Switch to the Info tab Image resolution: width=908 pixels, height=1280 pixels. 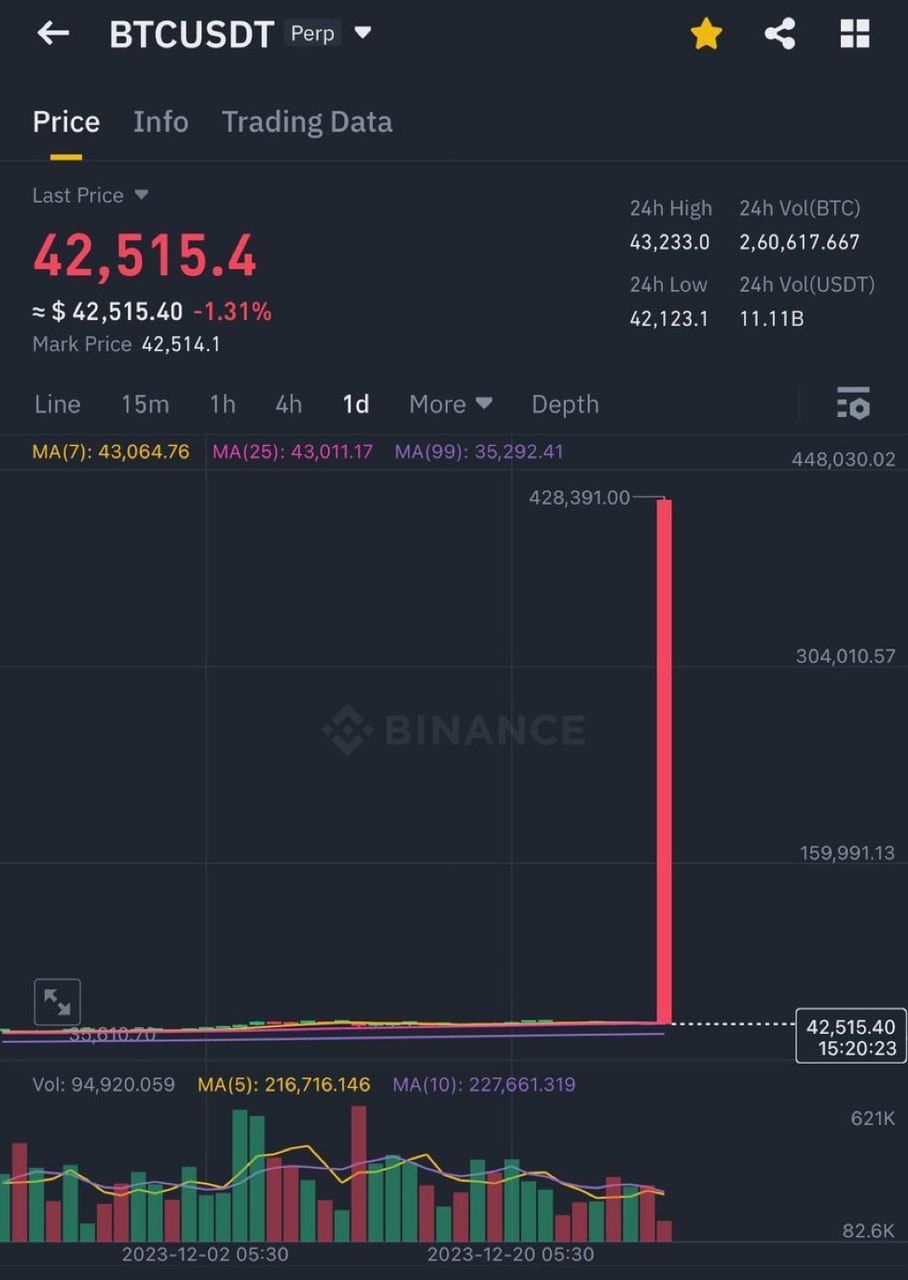[160, 122]
